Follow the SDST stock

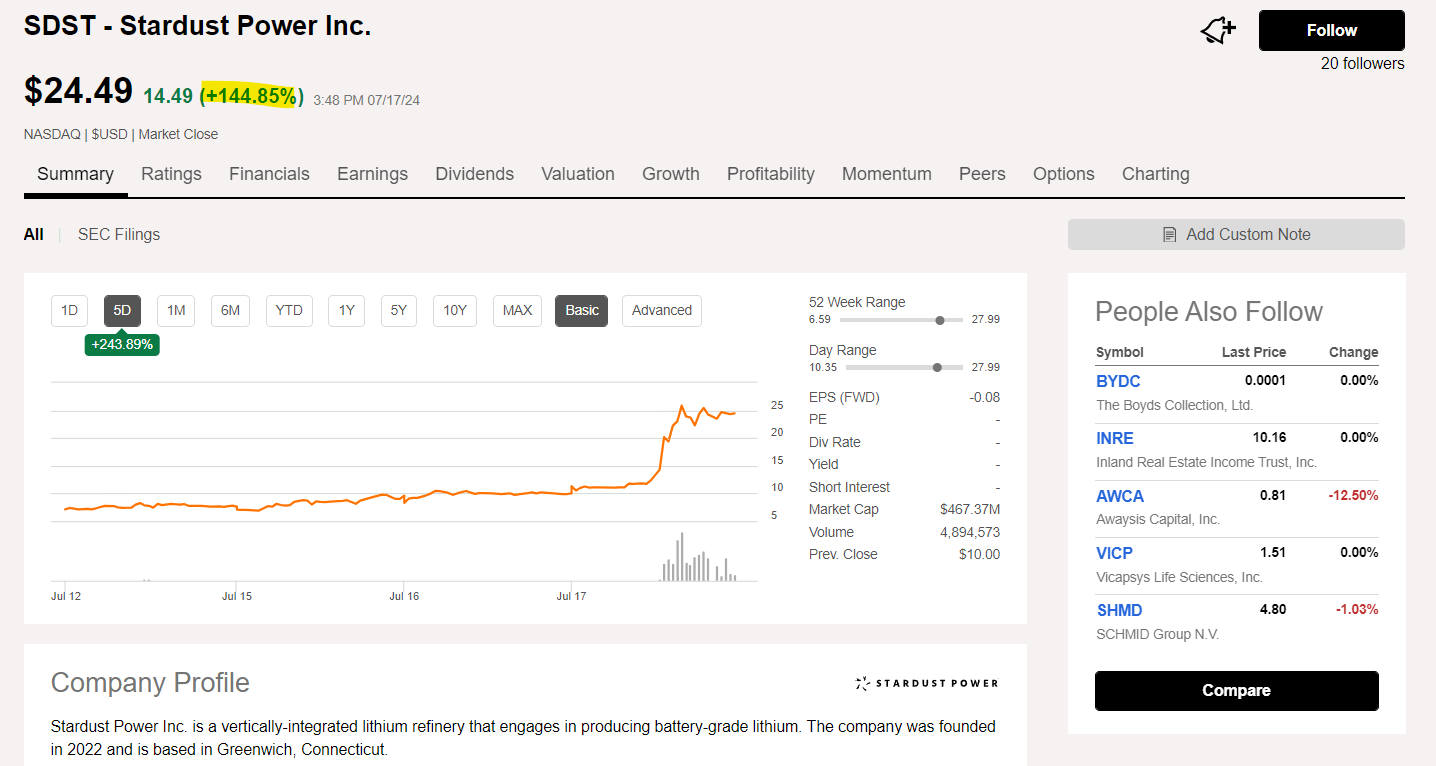click(1331, 30)
